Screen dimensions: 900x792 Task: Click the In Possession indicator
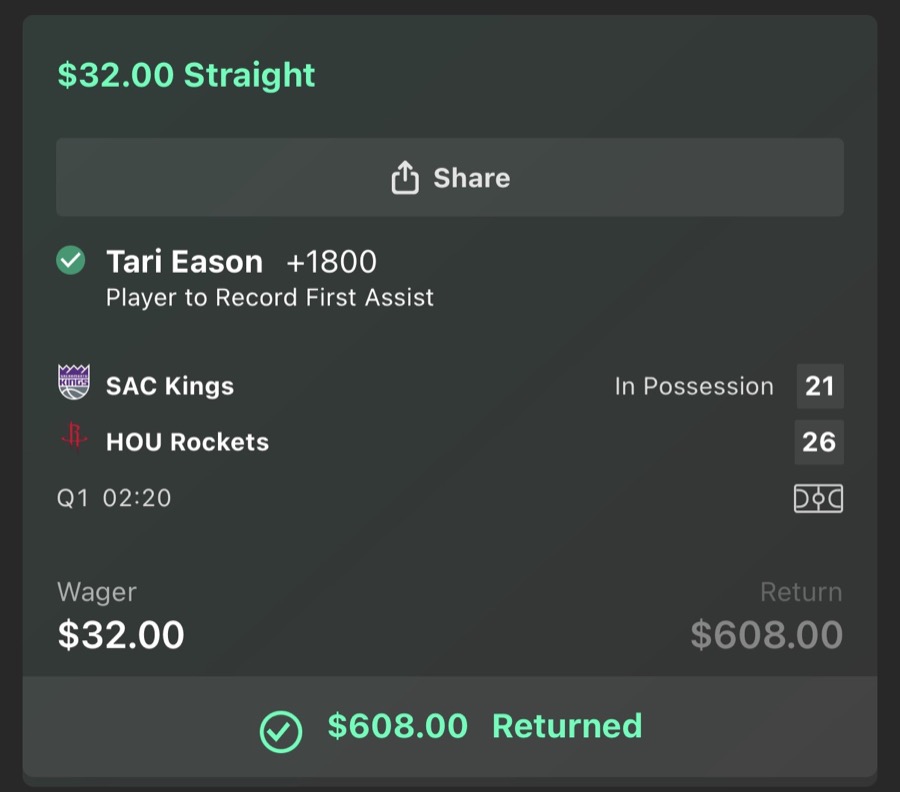(x=694, y=386)
